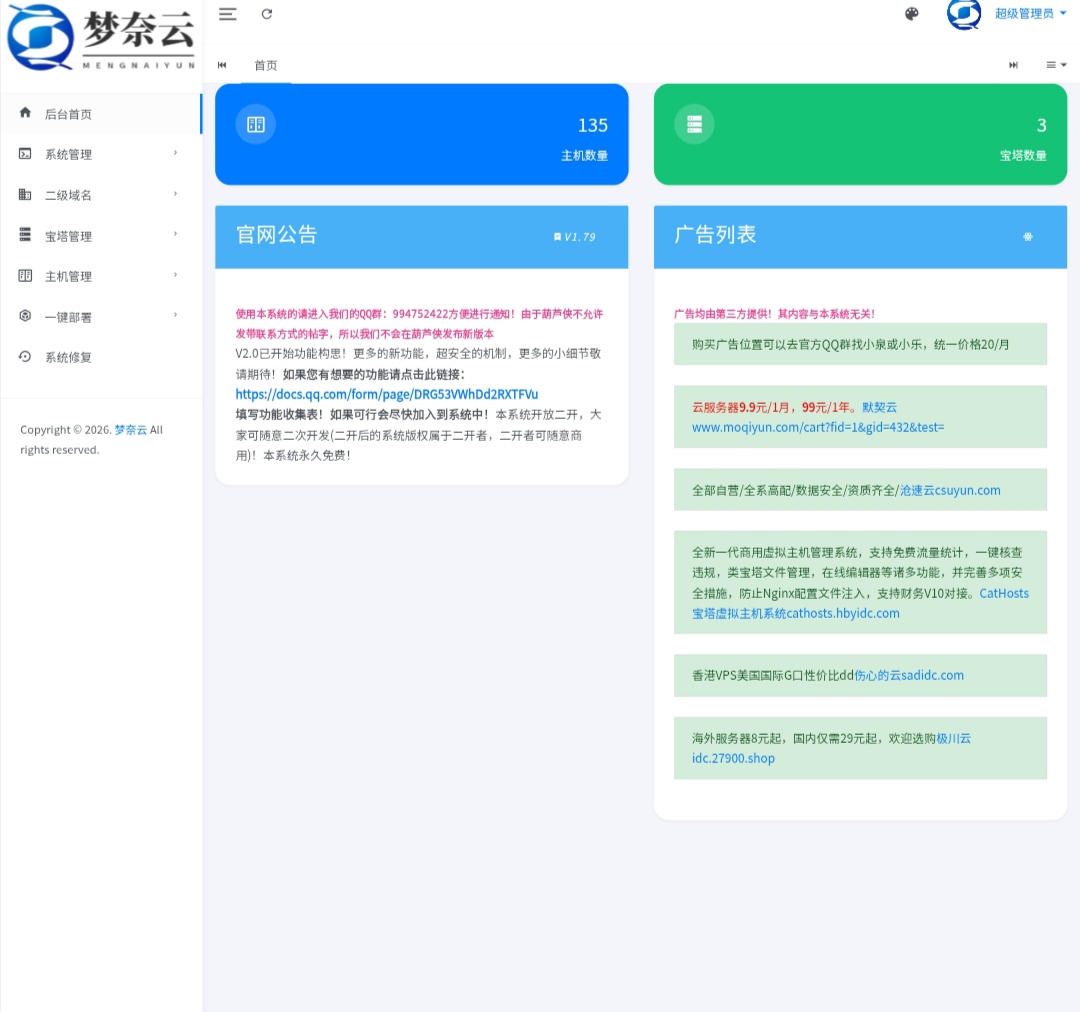Screen dimensions: 1080x1012
Task: Collapse the sidebar with hamburger icon
Action: pos(227,14)
